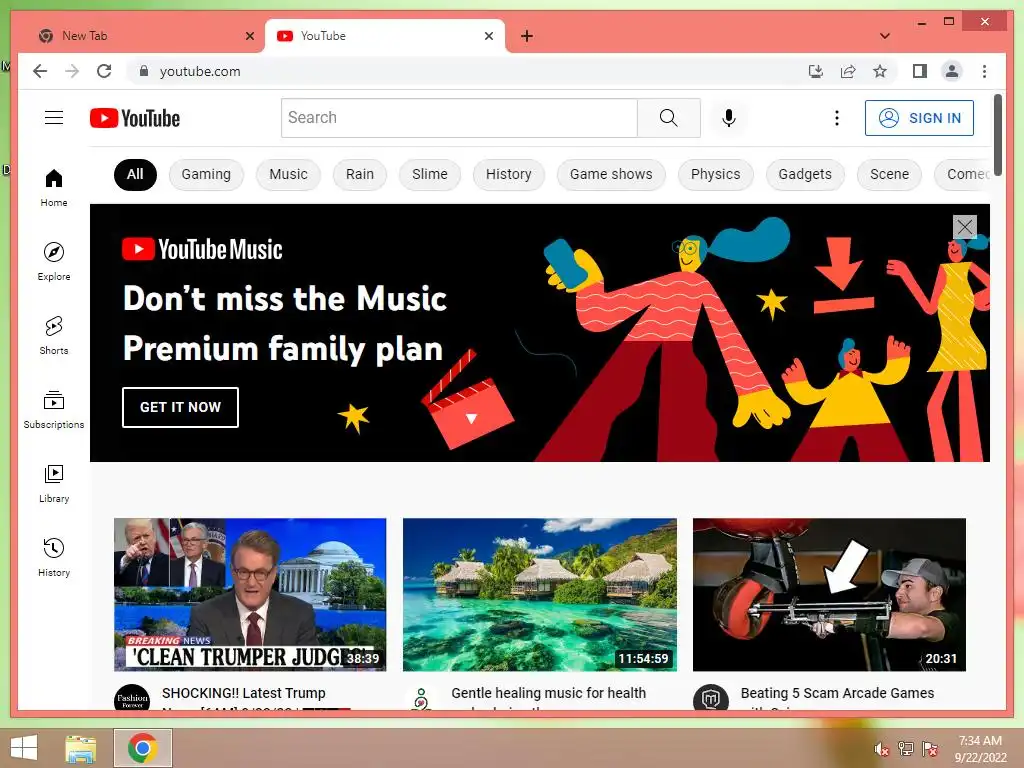View site information lock icon
Viewport: 1024px width, 768px height.
click(144, 71)
